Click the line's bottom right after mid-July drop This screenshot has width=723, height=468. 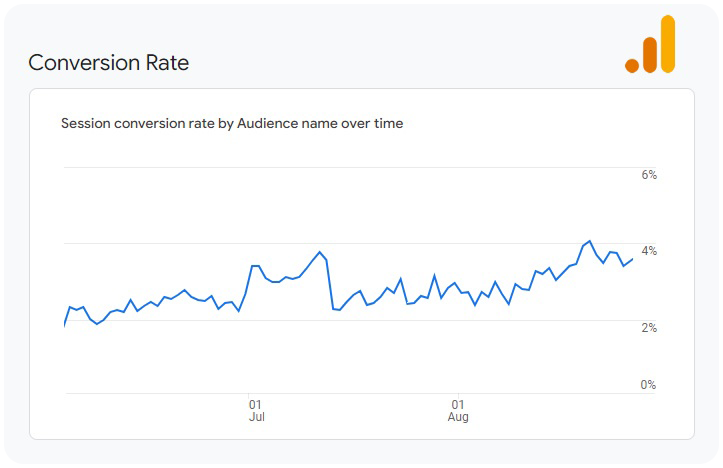pos(339,310)
